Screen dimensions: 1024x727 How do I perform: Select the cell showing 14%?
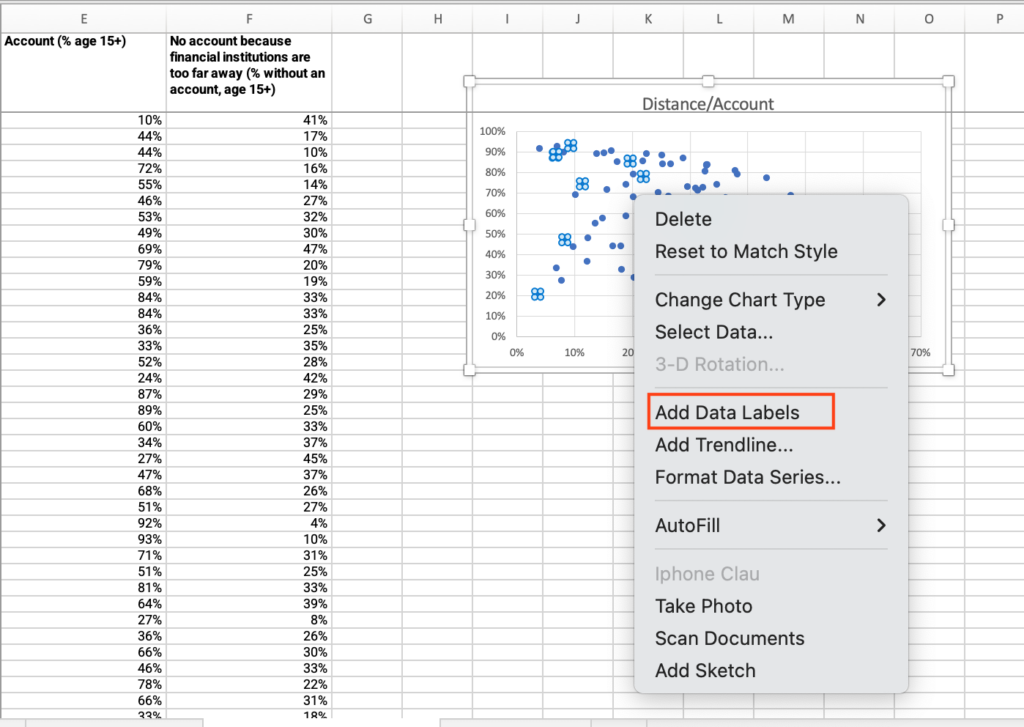249,185
